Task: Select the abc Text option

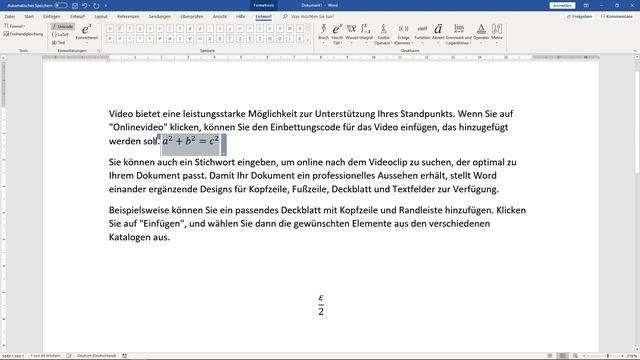Action: point(59,42)
